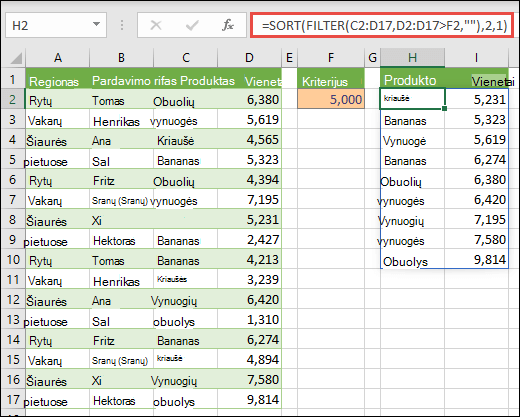Select column H header
The height and width of the screenshot is (417, 520).
(x=412, y=58)
